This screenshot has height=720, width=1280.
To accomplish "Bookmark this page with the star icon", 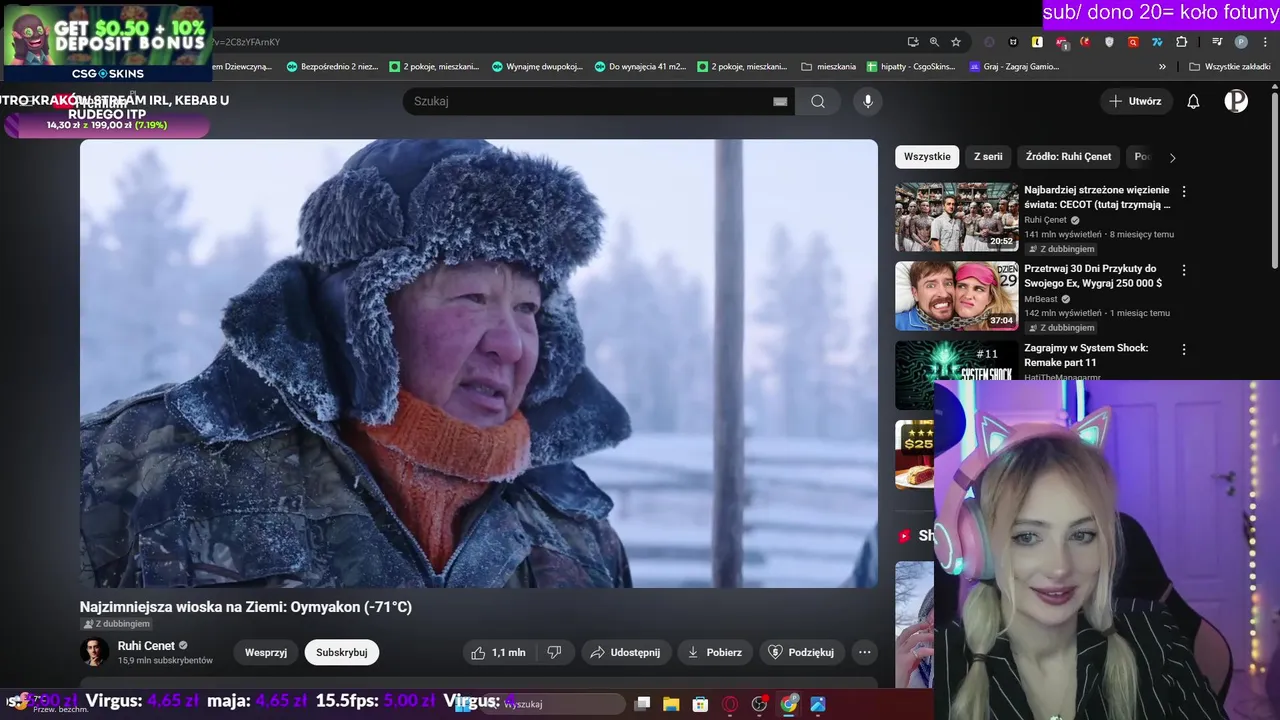I will [x=956, y=42].
